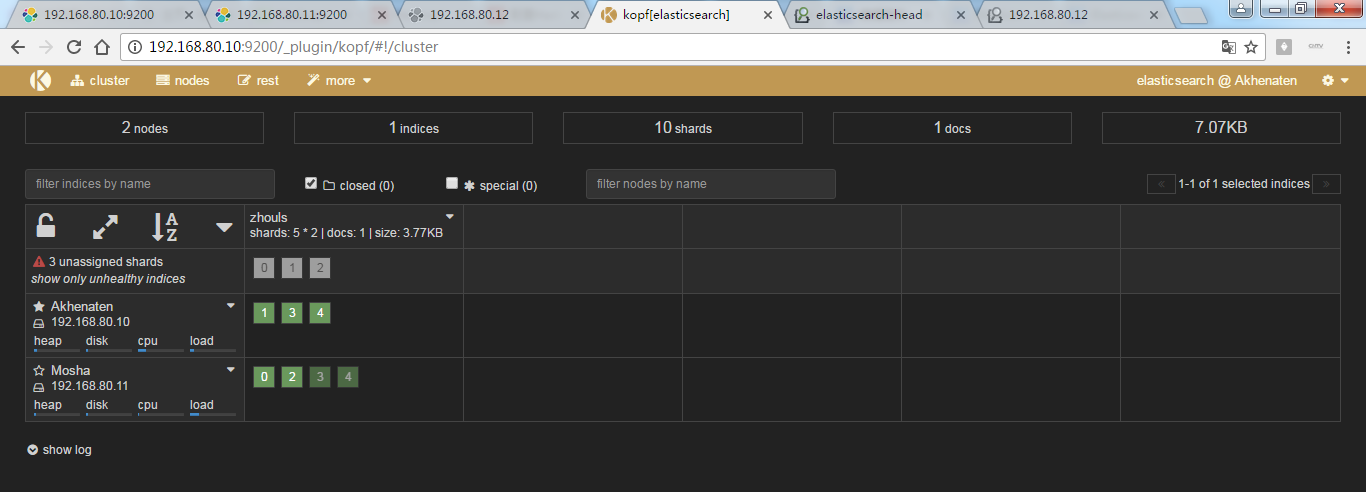The width and height of the screenshot is (1366, 492).
Task: Click Akhenaten cpu usage bar
Action: (161, 351)
